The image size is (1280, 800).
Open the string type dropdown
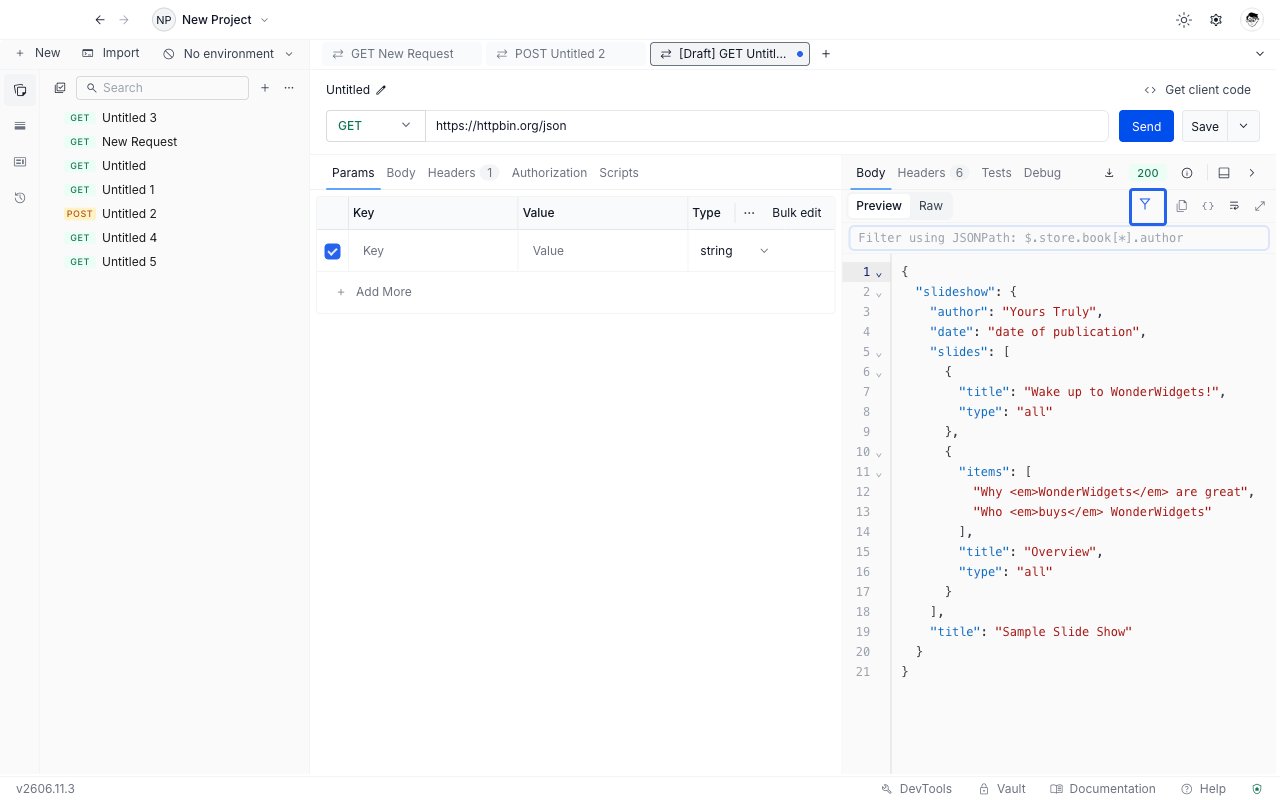(x=735, y=251)
